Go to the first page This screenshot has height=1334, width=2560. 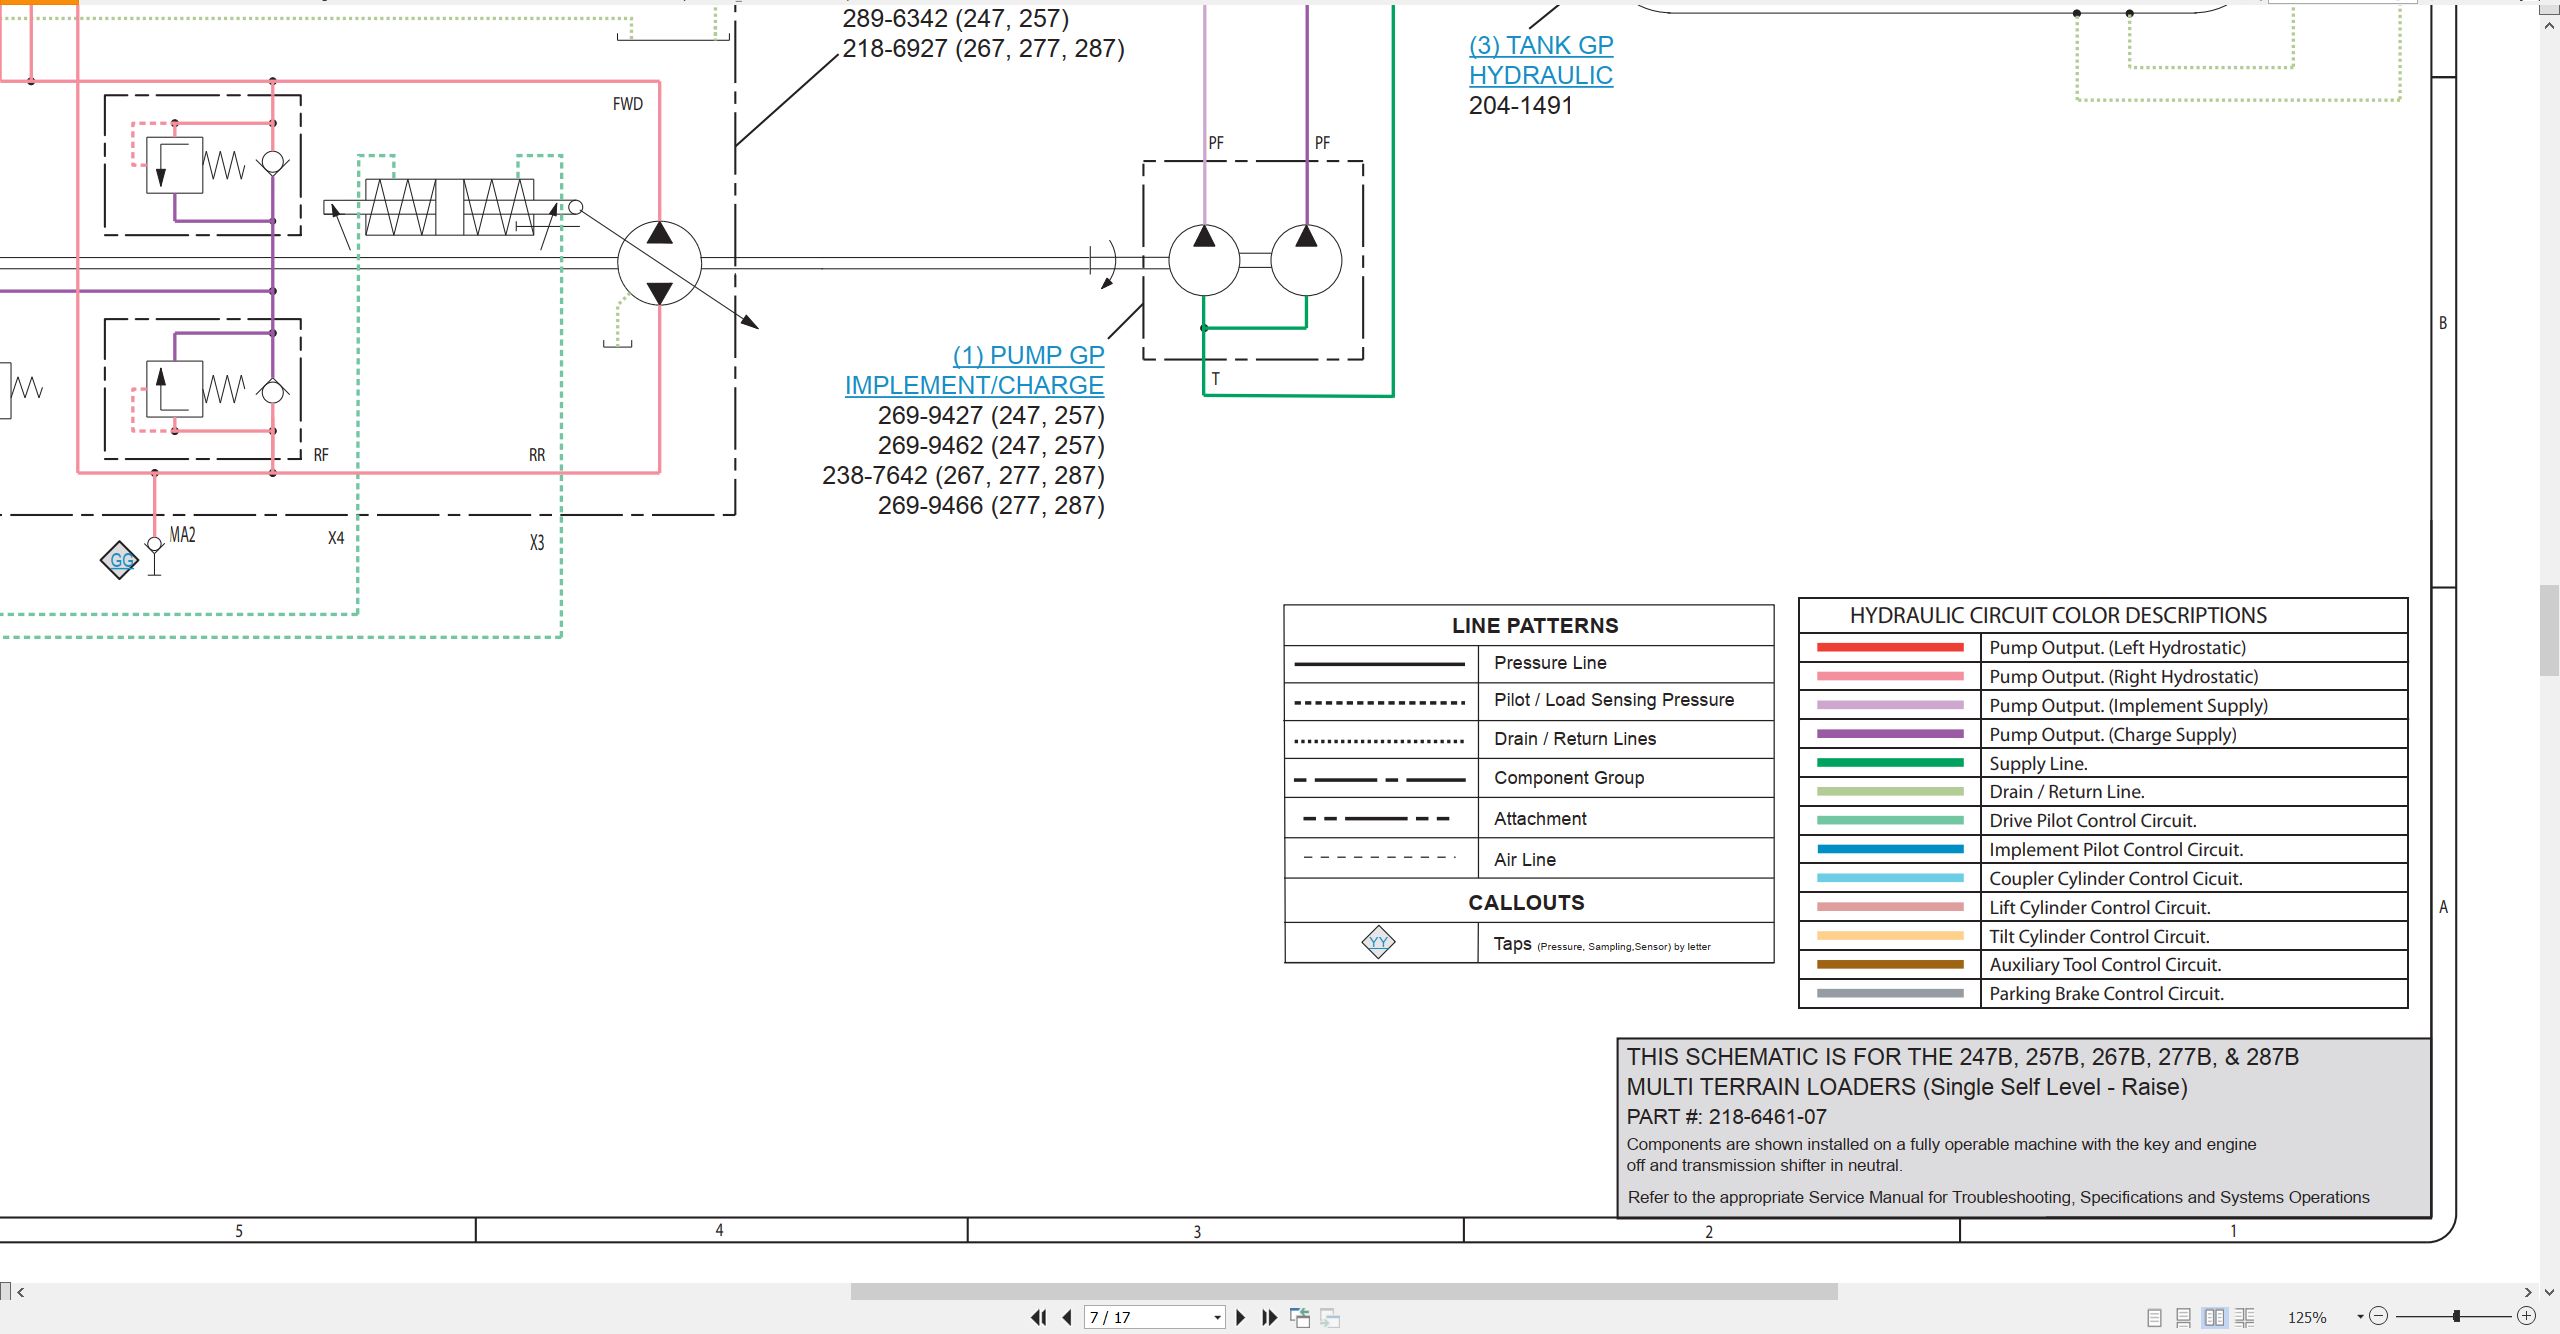click(1039, 1317)
